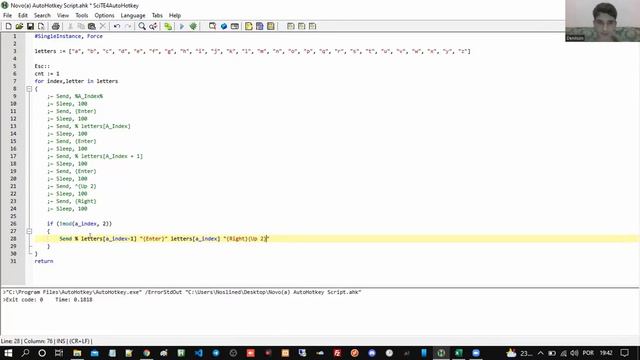Screen dimensions: 640x360
Task: Open the Windows Start menu
Action: [8, 353]
